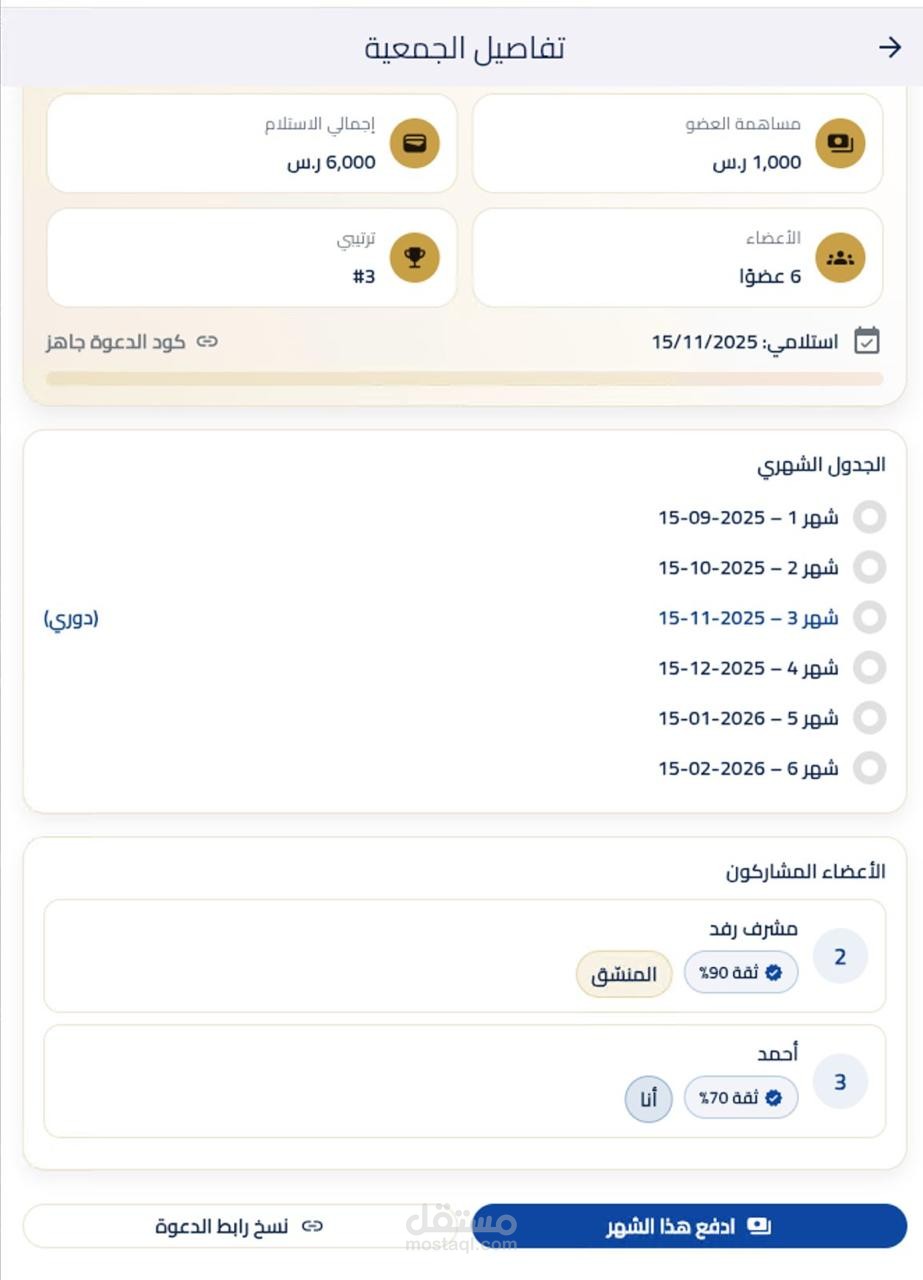This screenshot has width=923, height=1280.
Task: Select month 6 radio 15-02-2026
Action: [x=870, y=768]
